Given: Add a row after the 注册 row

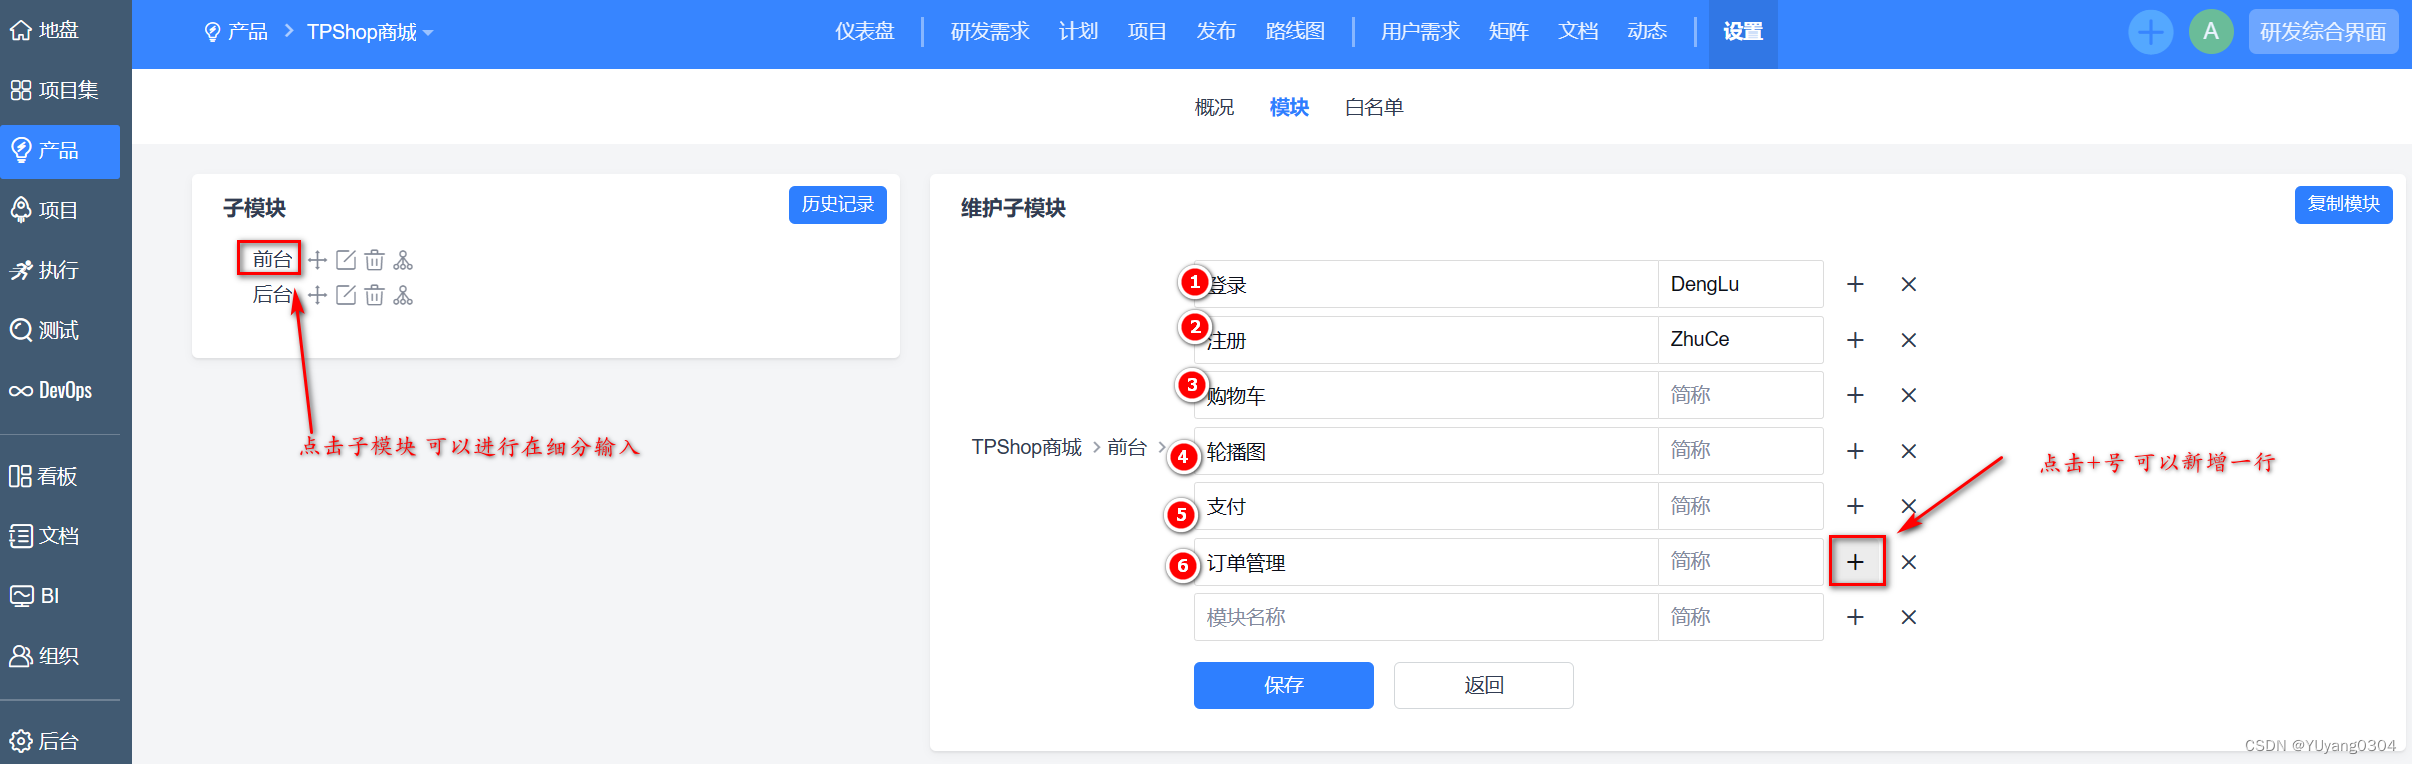Looking at the screenshot, I should [1855, 340].
